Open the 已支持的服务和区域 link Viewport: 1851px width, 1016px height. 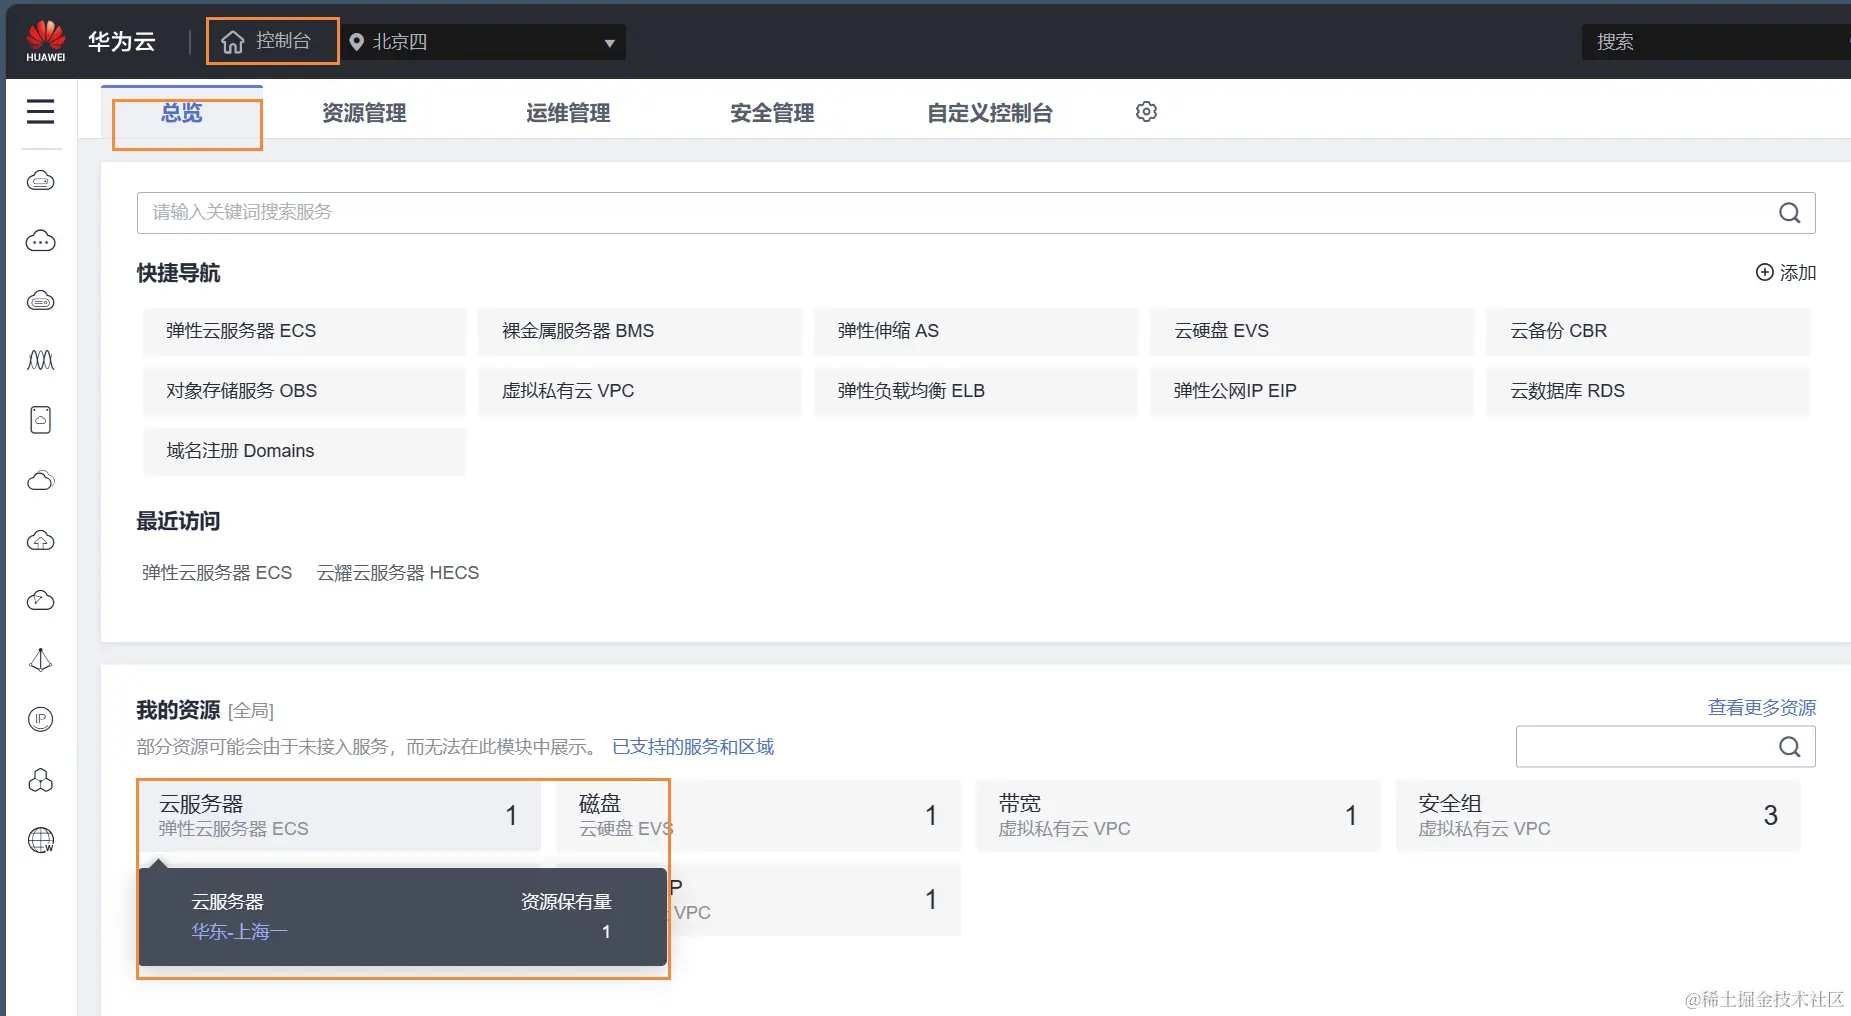693,747
